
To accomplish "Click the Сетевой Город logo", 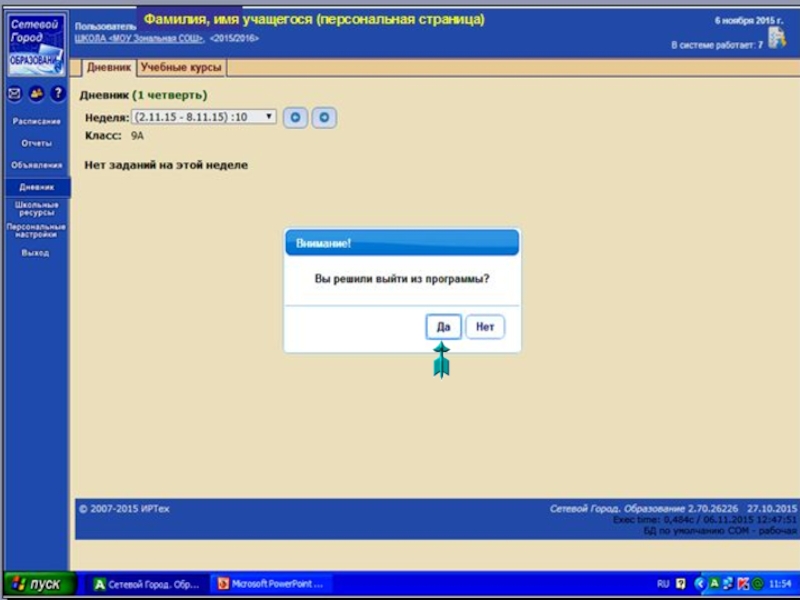I will (x=36, y=44).
